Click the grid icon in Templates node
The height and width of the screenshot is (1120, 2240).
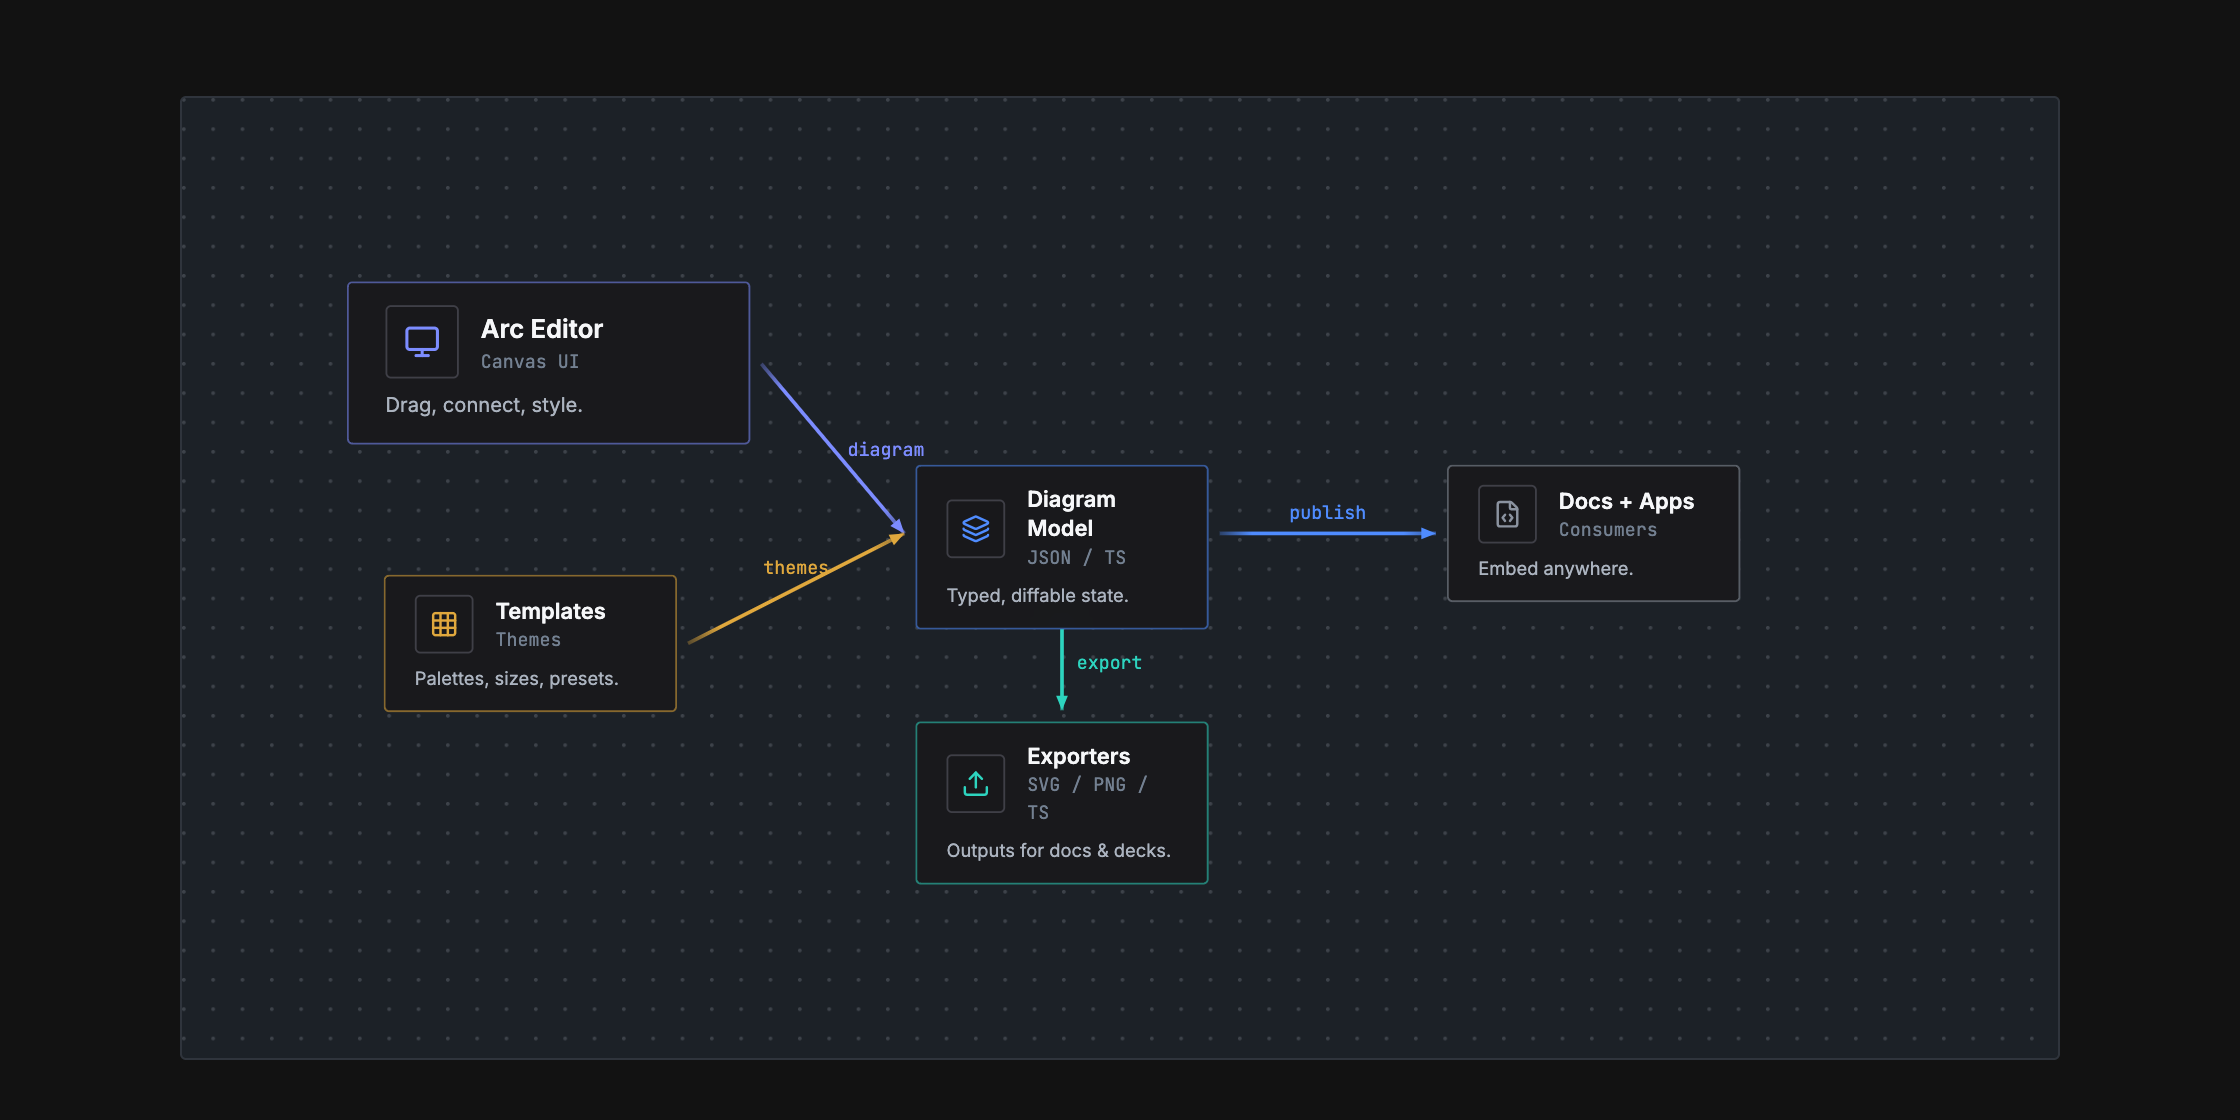[x=444, y=624]
